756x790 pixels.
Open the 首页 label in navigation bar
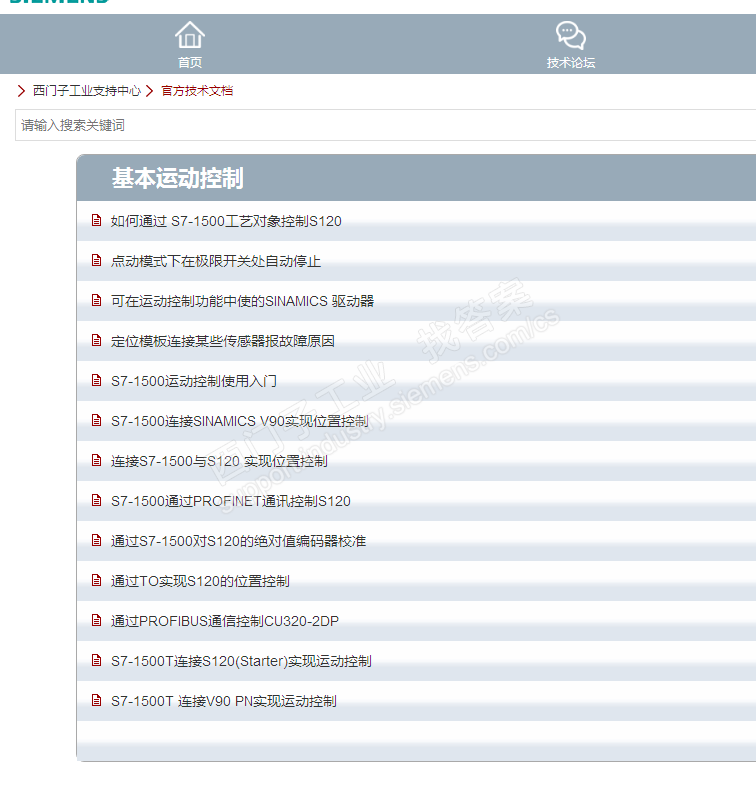coord(190,62)
